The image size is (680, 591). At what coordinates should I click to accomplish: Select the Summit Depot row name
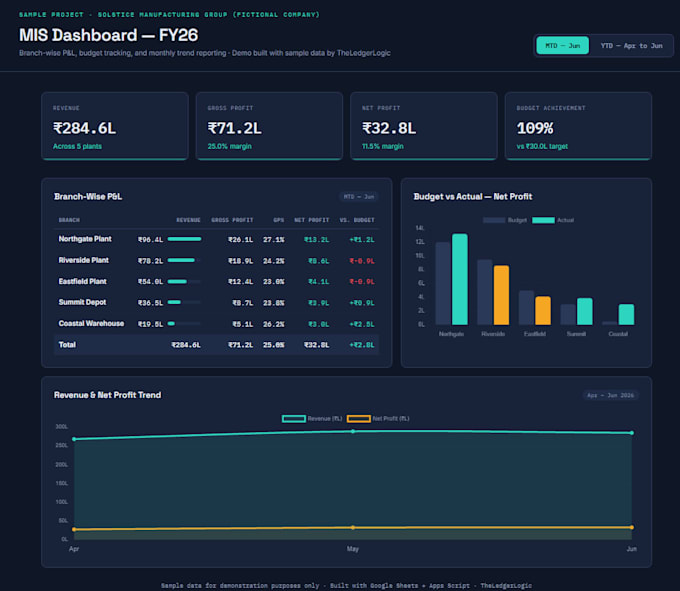tap(82, 302)
